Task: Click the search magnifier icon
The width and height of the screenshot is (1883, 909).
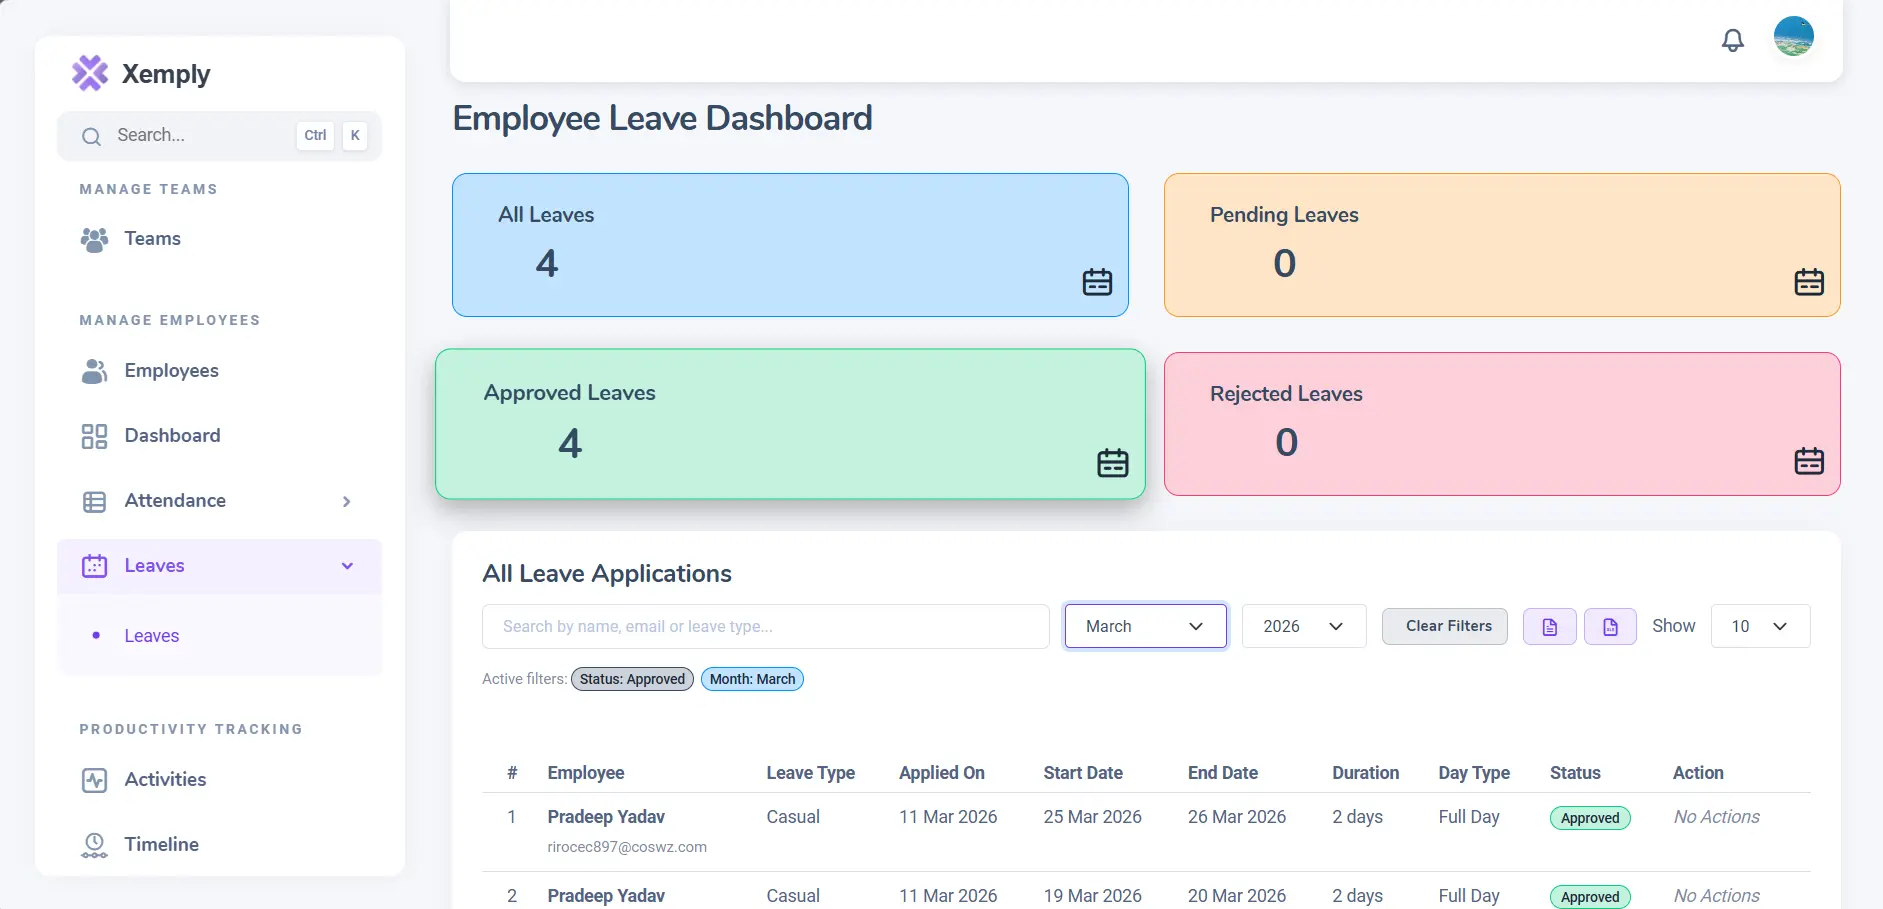Action: coord(91,136)
